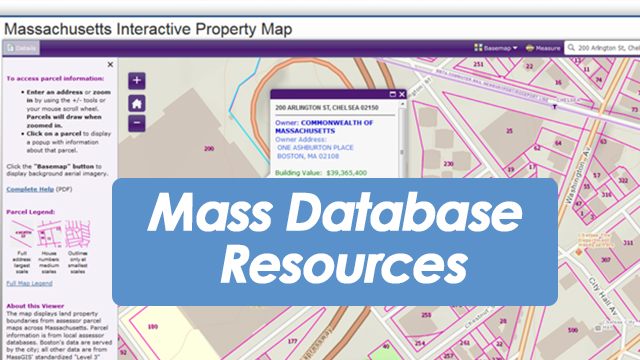Return map to home extent
The height and width of the screenshot is (360, 640).
pos(137,104)
